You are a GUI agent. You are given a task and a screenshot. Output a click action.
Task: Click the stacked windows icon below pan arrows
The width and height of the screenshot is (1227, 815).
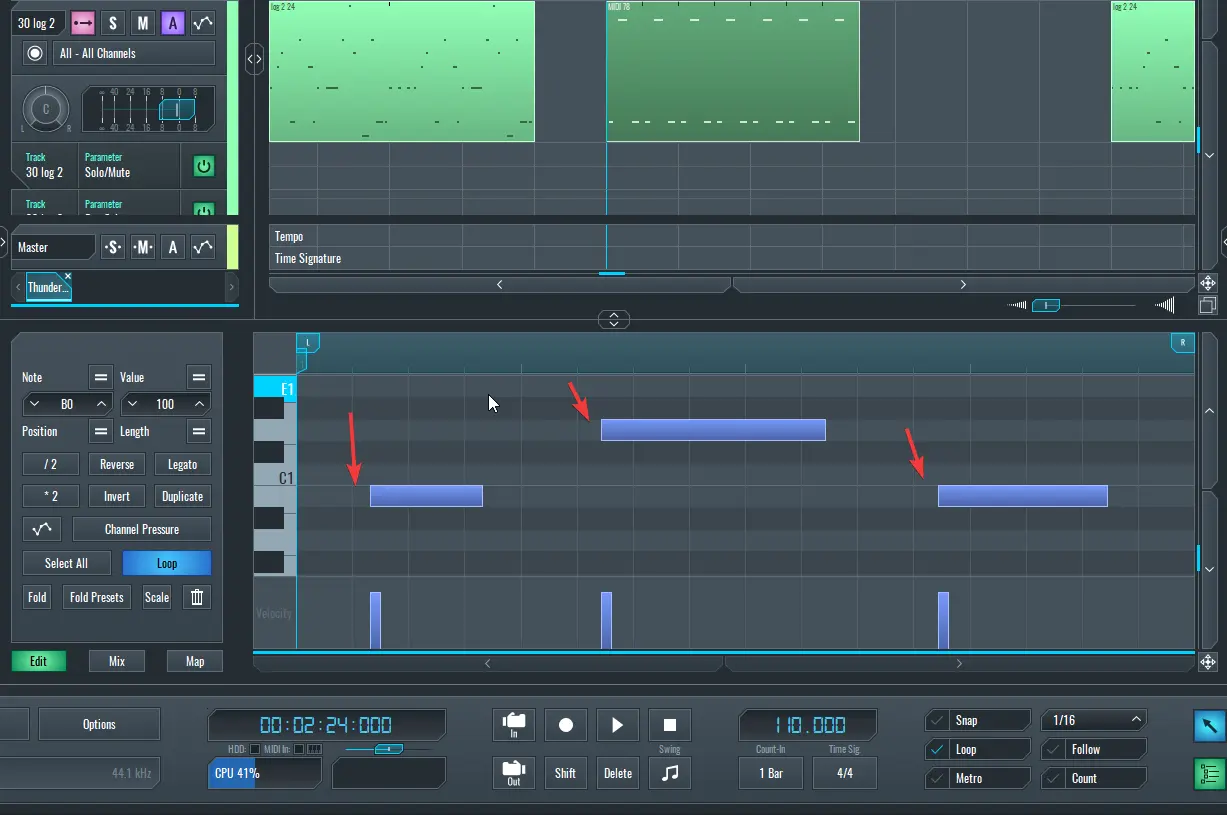pyautogui.click(x=1208, y=305)
